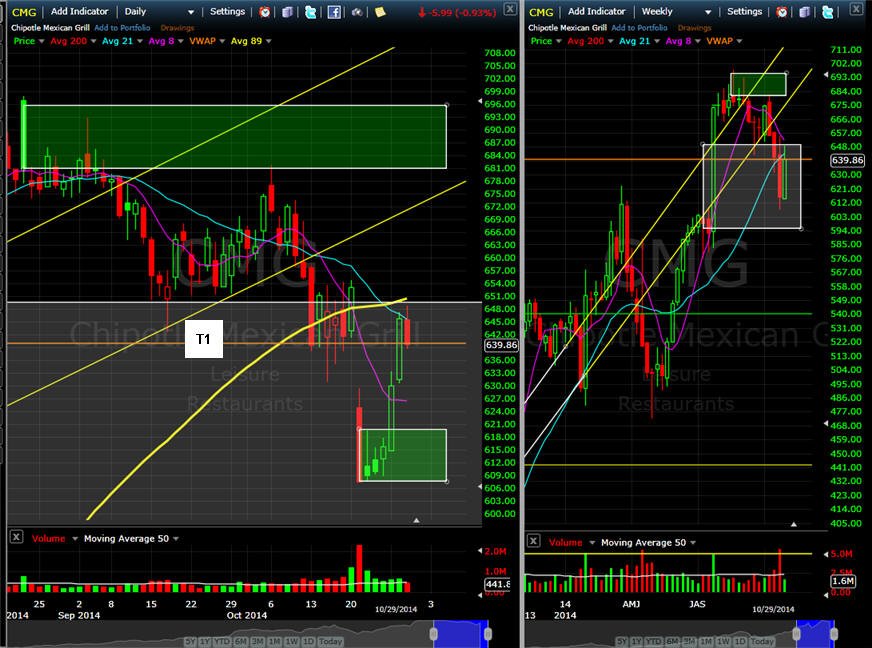
Task: Close the Volume panel on daily chart
Action: [x=17, y=537]
